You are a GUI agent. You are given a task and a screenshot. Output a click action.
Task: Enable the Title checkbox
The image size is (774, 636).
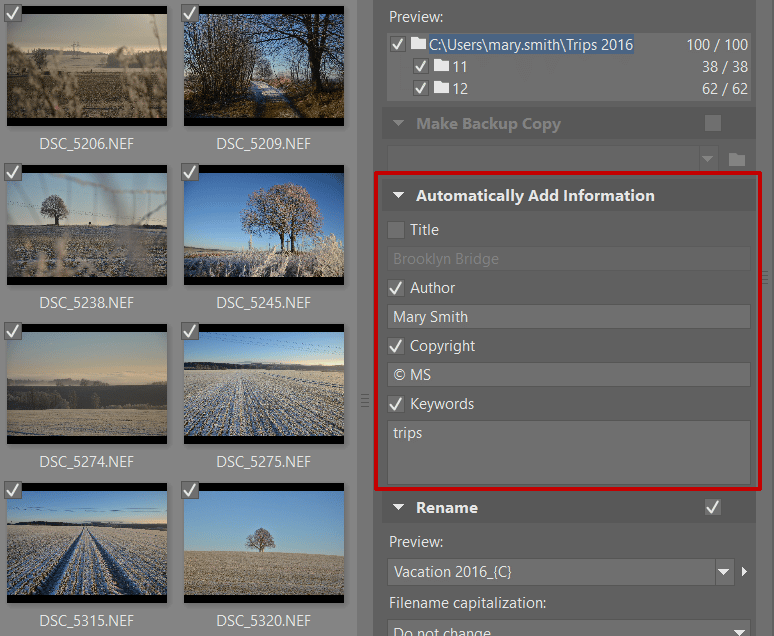[x=396, y=230]
